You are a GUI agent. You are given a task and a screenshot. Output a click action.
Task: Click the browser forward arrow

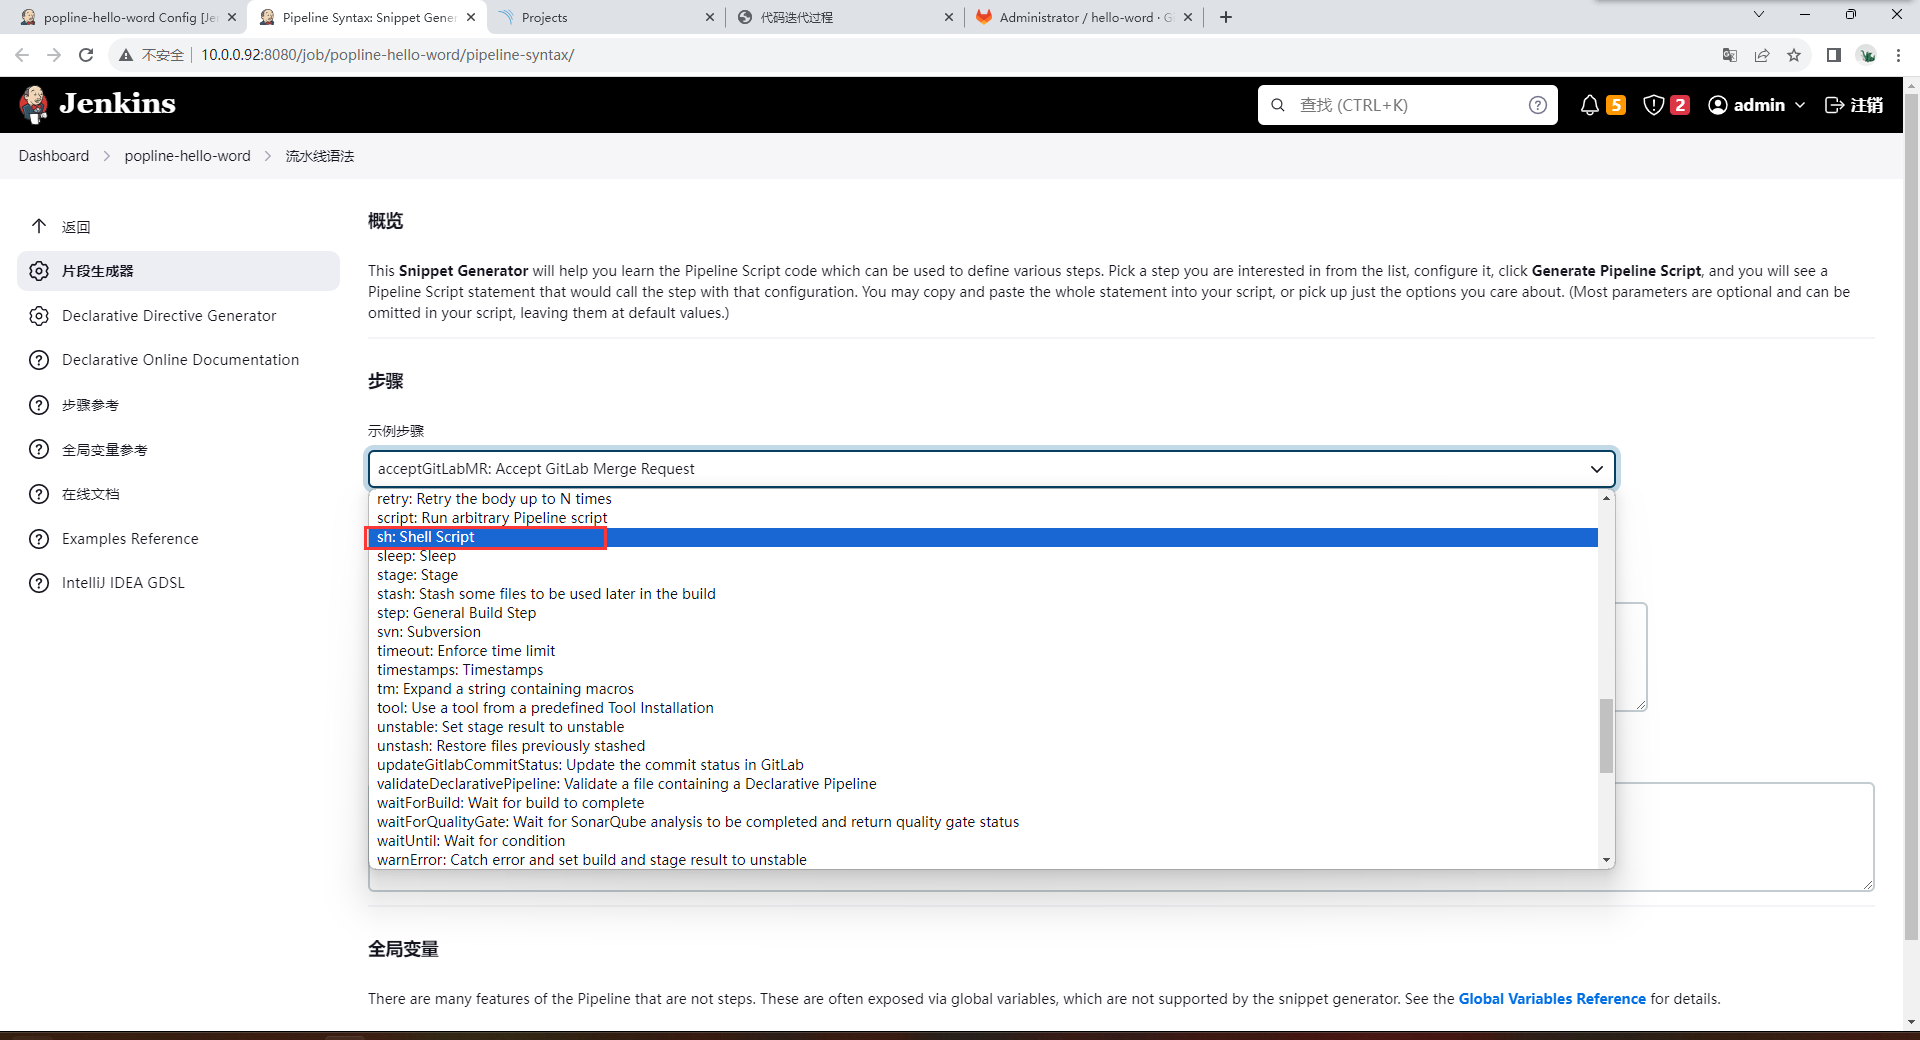click(x=54, y=55)
